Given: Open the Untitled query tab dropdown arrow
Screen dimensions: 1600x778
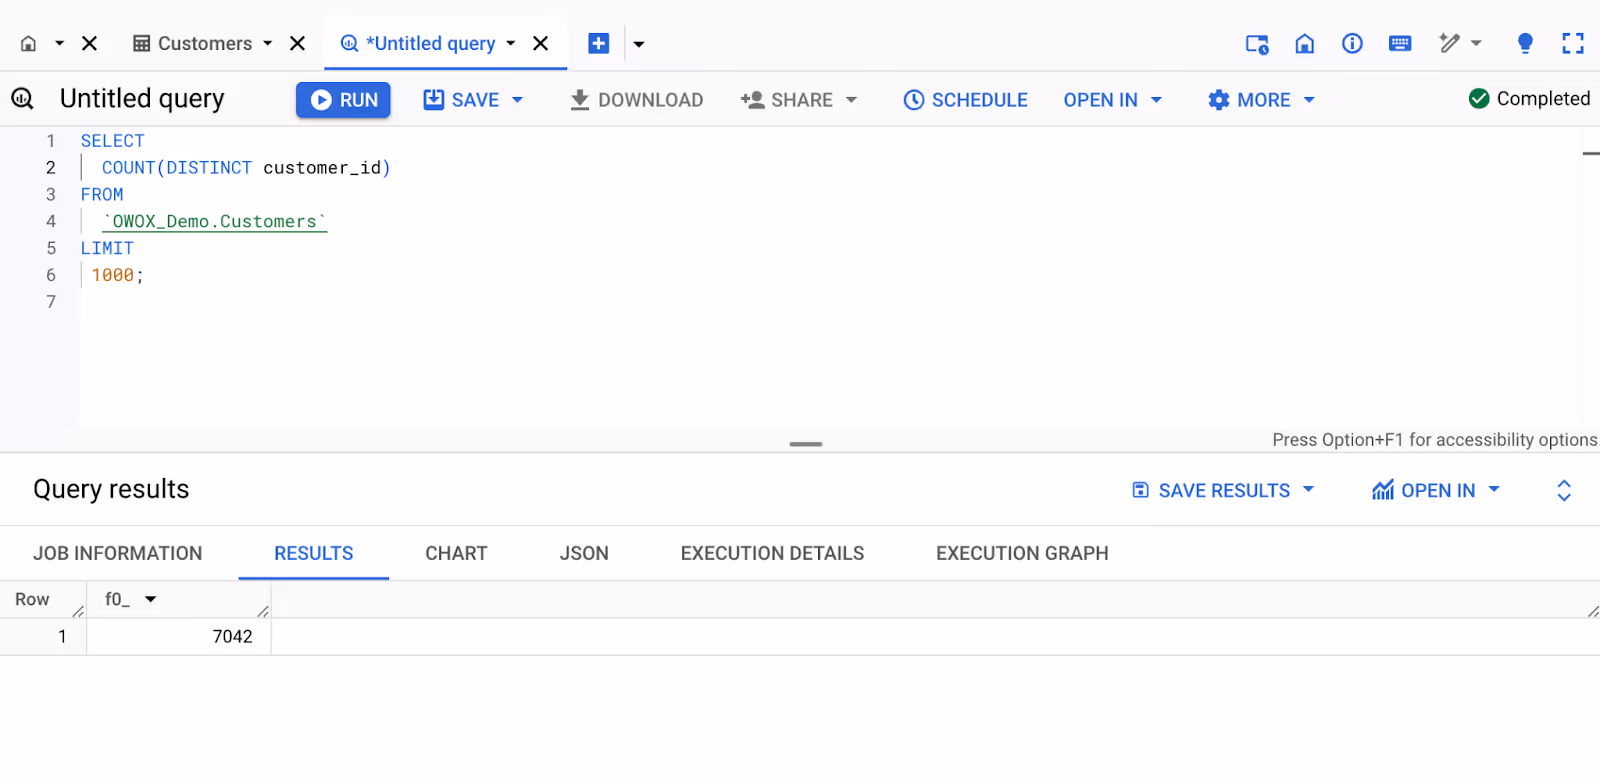Looking at the screenshot, I should coord(510,44).
